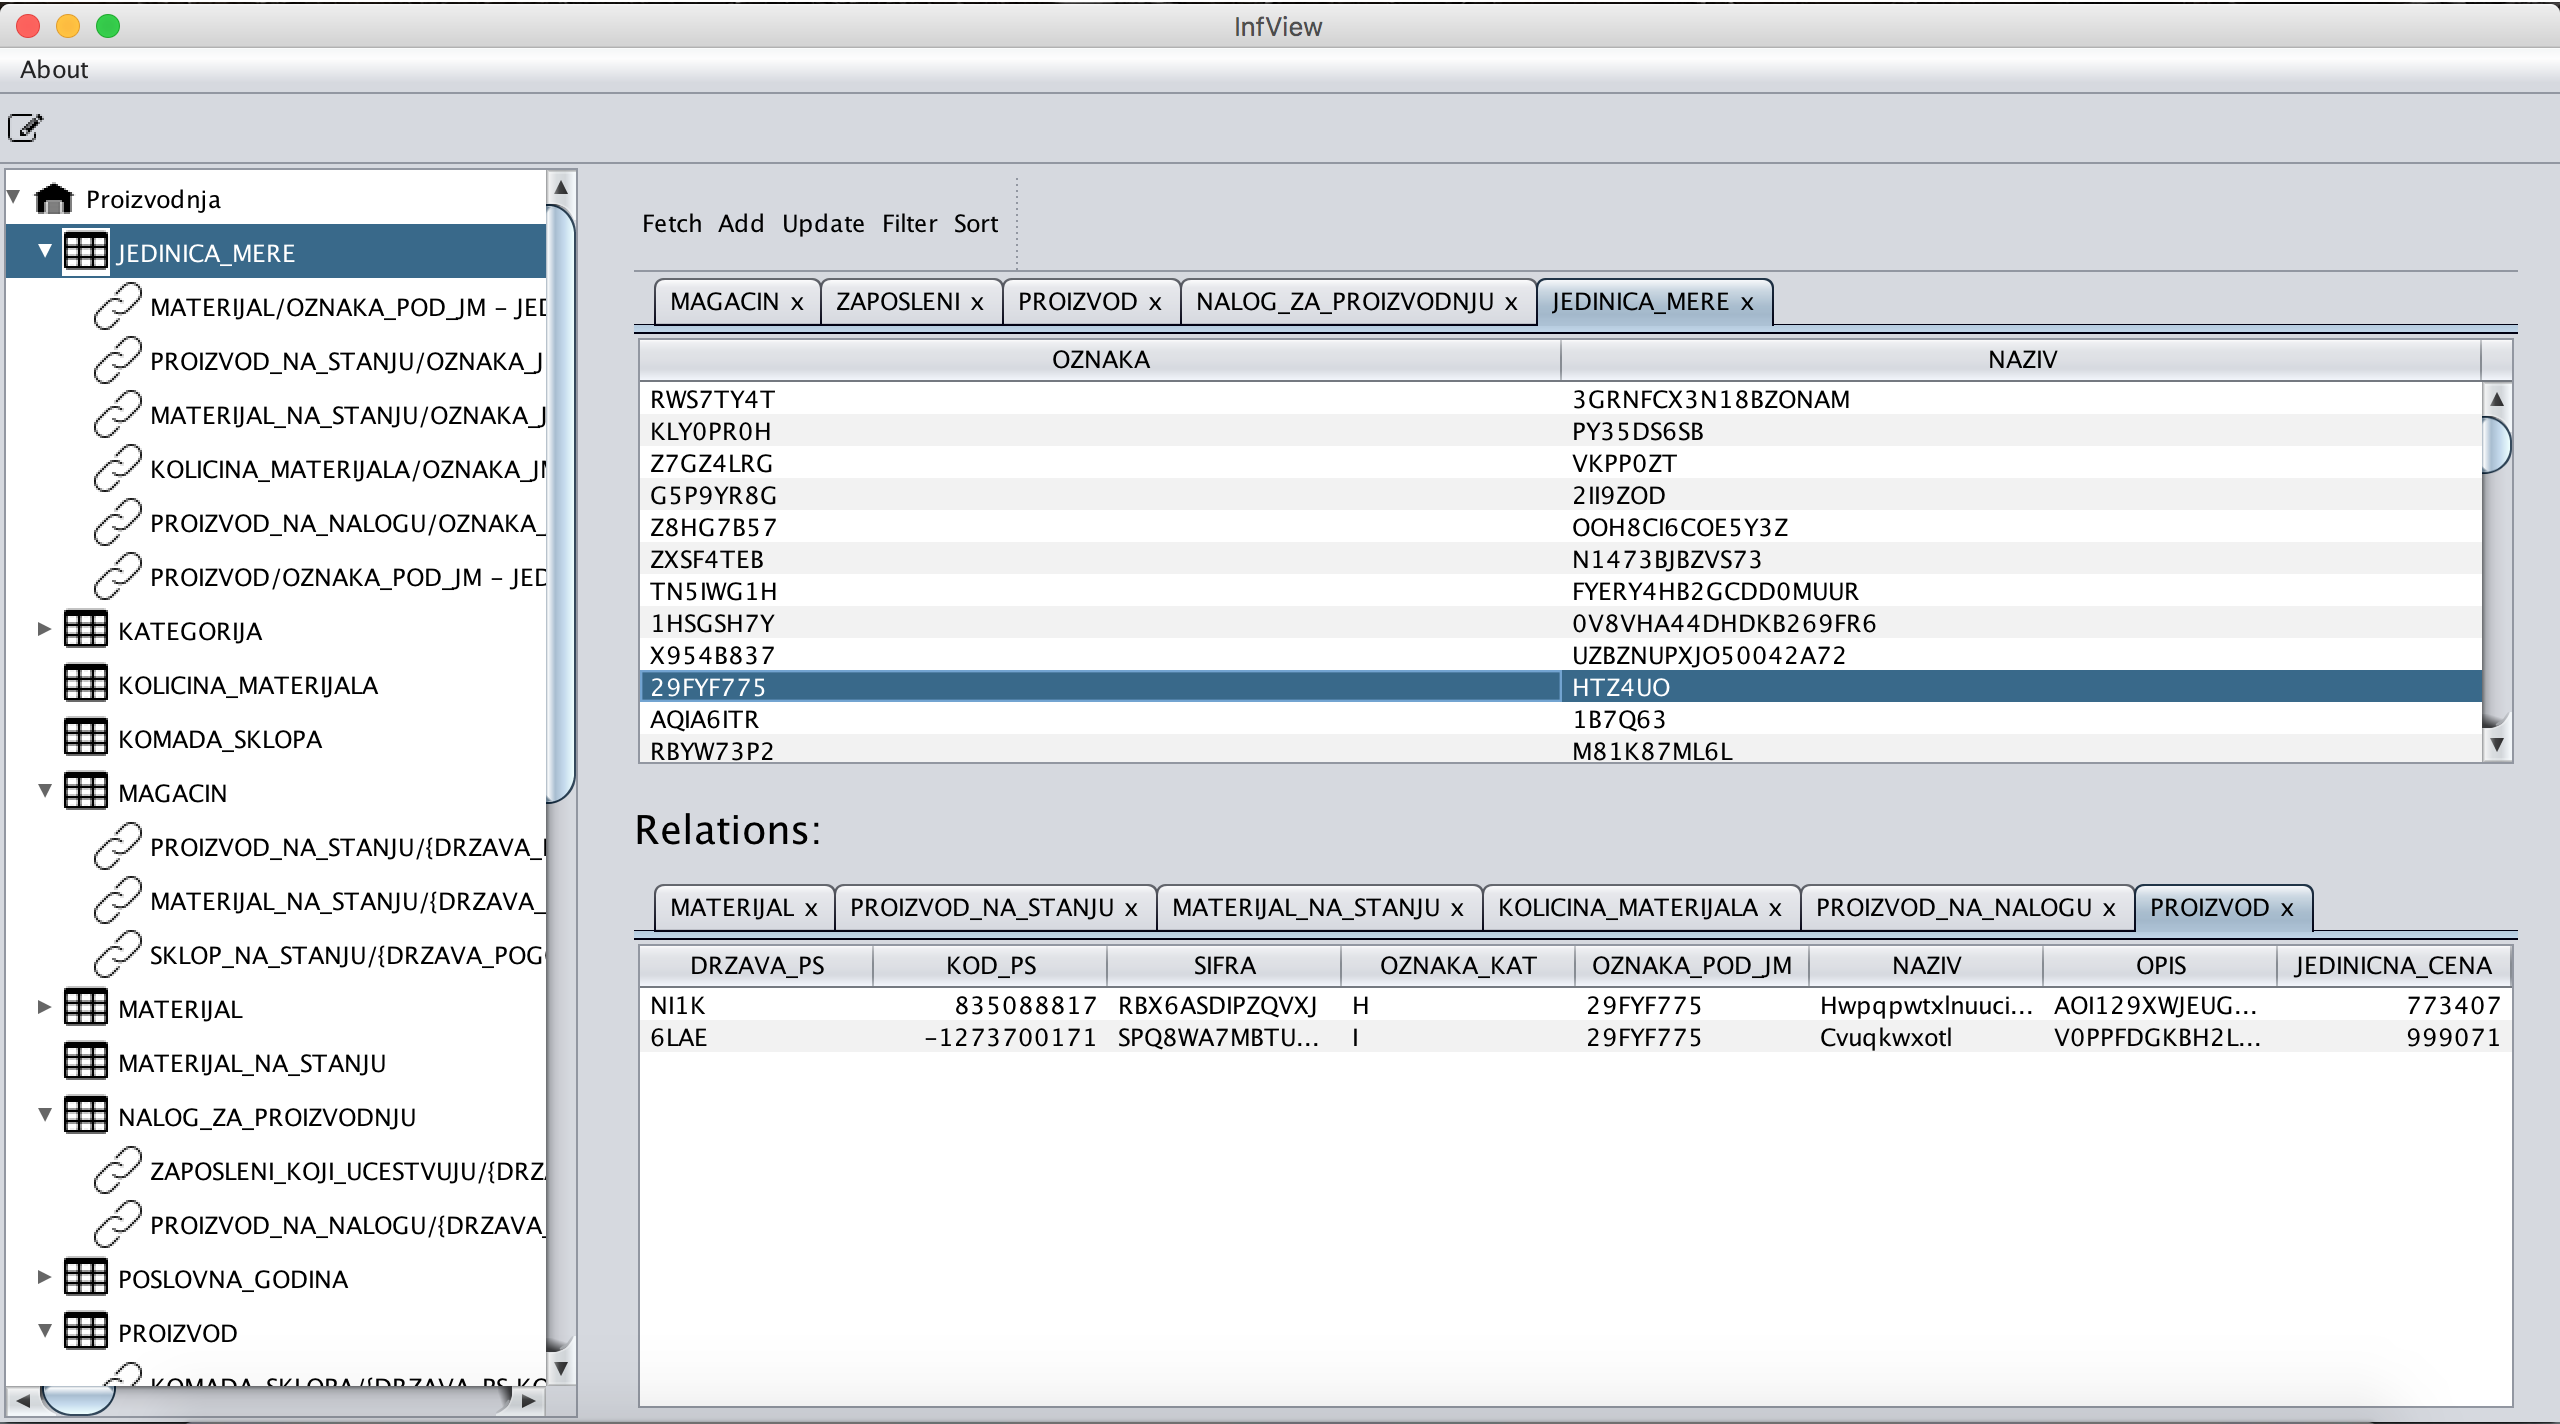
Task: Click link icon beside PROIZVOD_NA_NALOGU/OZNAKA relation
Action: (117, 522)
